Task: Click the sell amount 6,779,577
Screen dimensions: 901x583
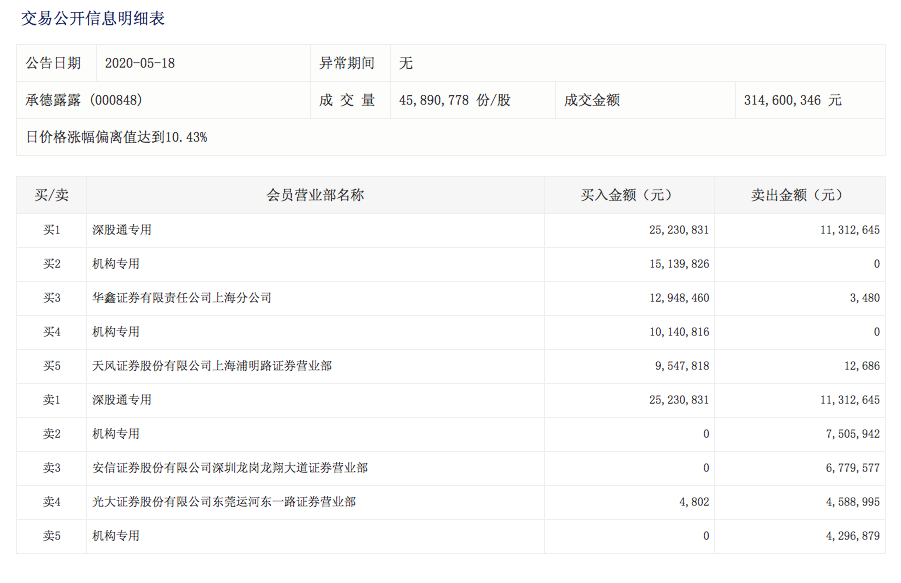Action: pos(849,468)
